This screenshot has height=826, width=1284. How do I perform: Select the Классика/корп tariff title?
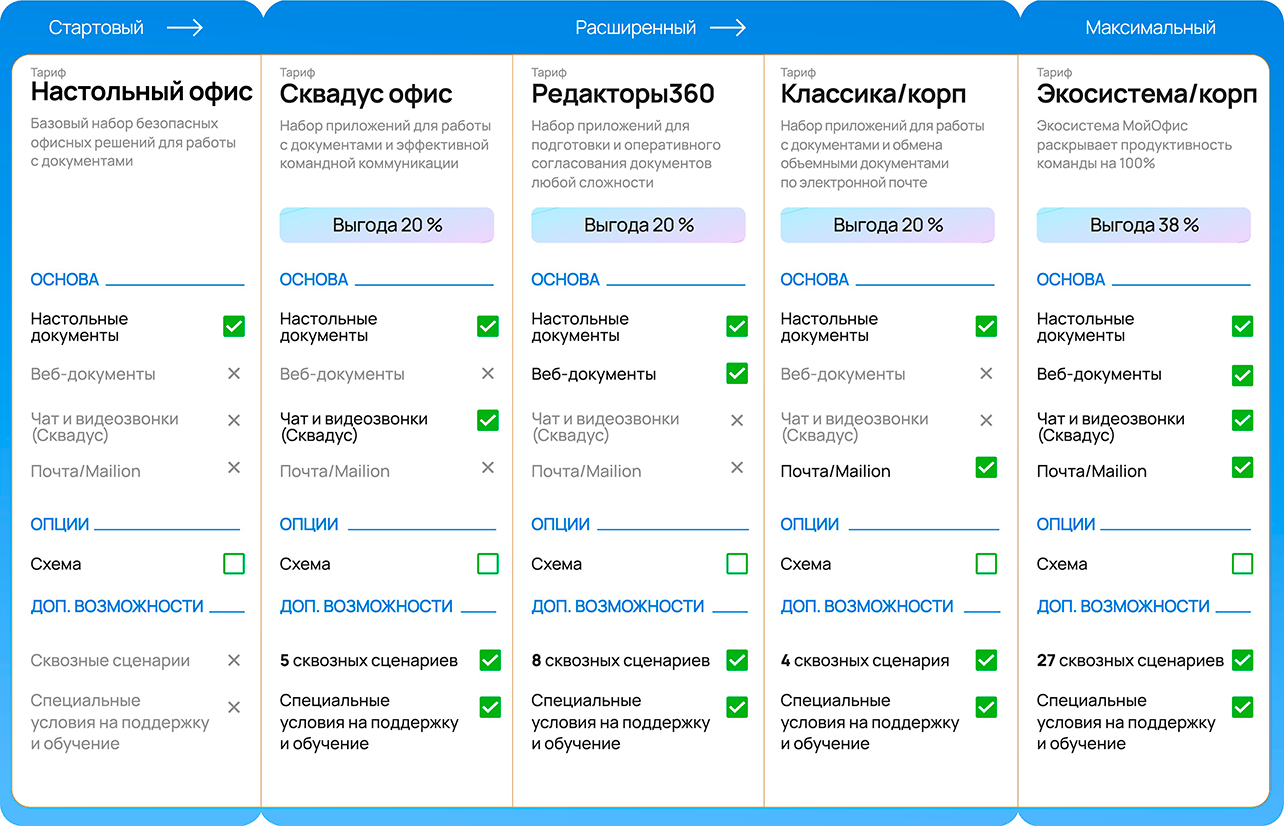873,94
